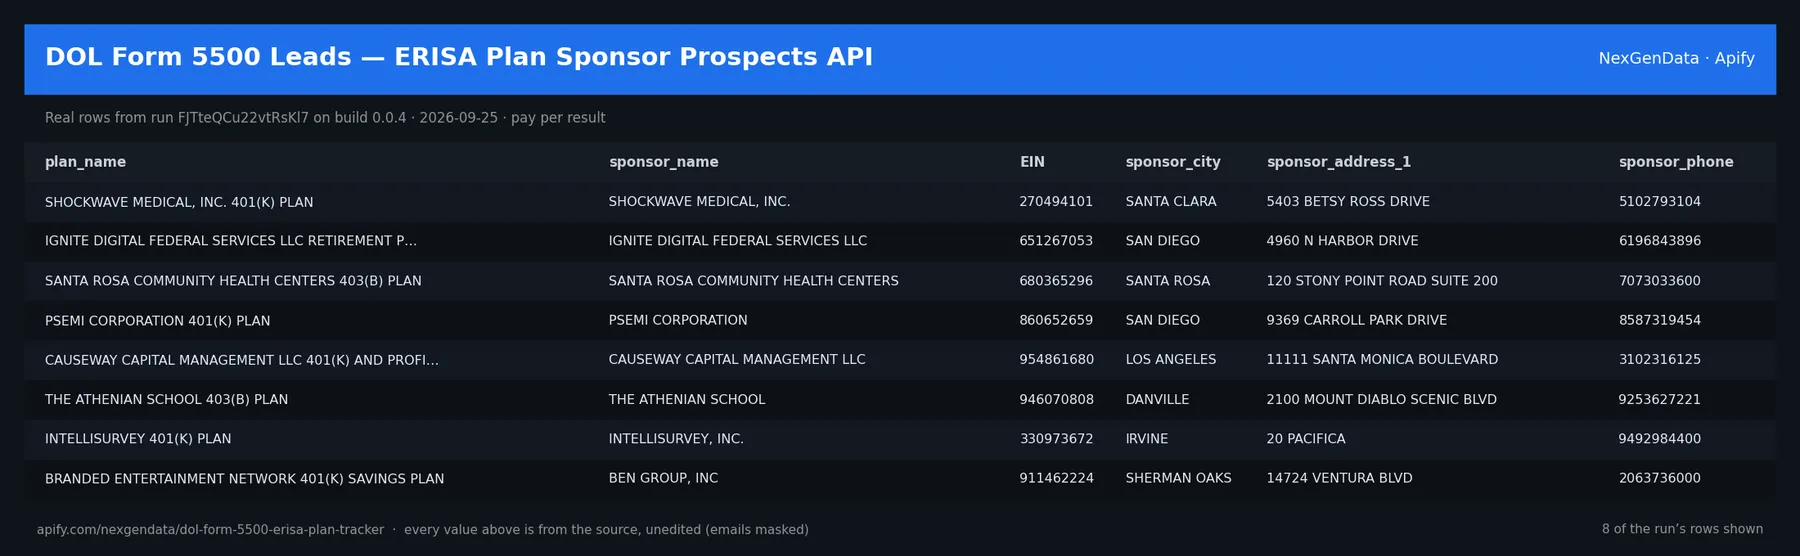Select EIN value 270494101

pyautogui.click(x=1056, y=202)
